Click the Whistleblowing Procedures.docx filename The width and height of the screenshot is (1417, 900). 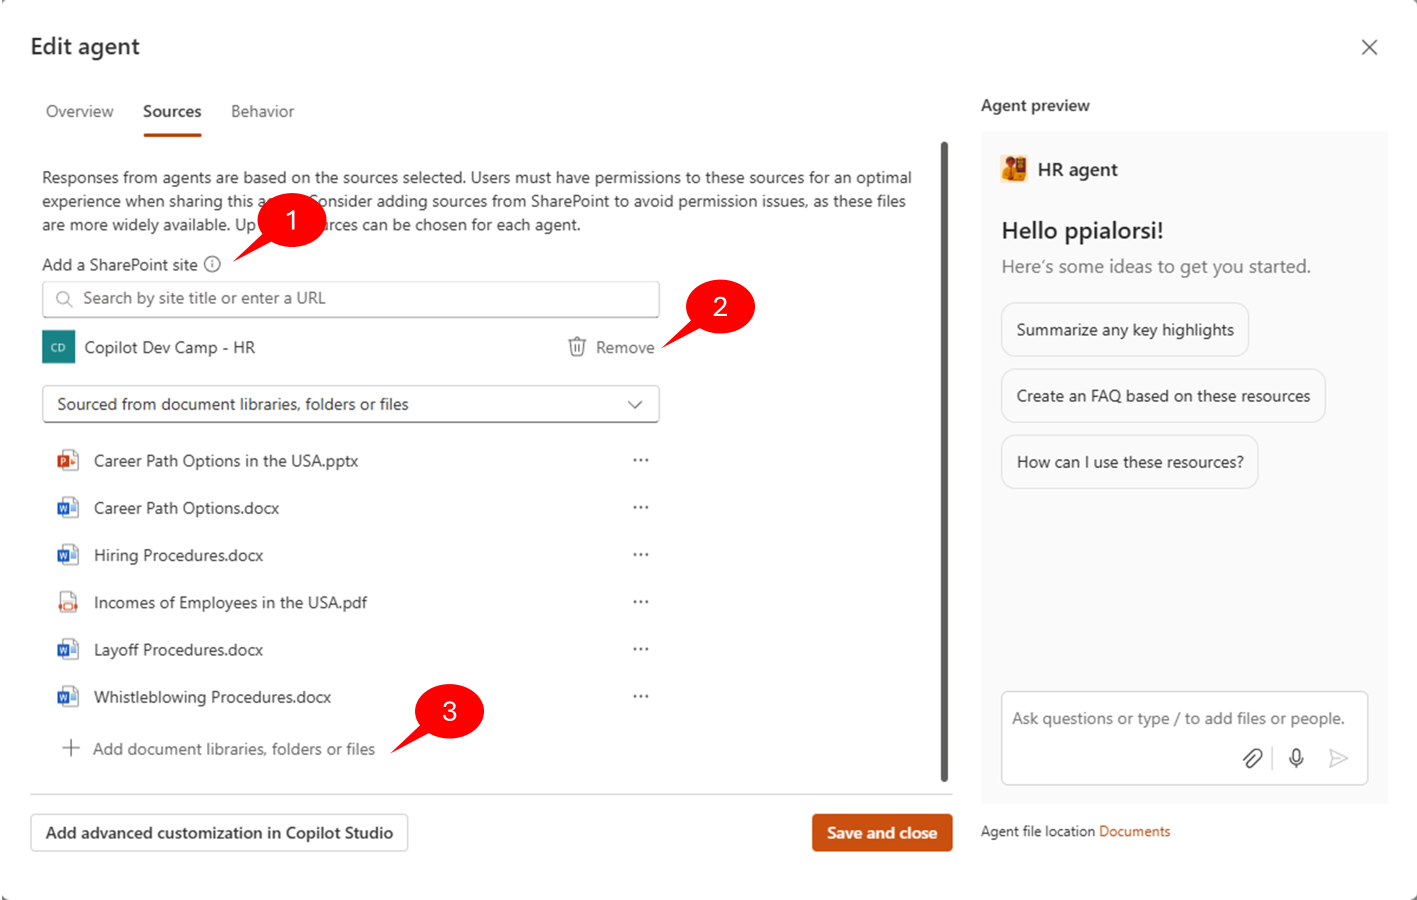click(x=213, y=697)
